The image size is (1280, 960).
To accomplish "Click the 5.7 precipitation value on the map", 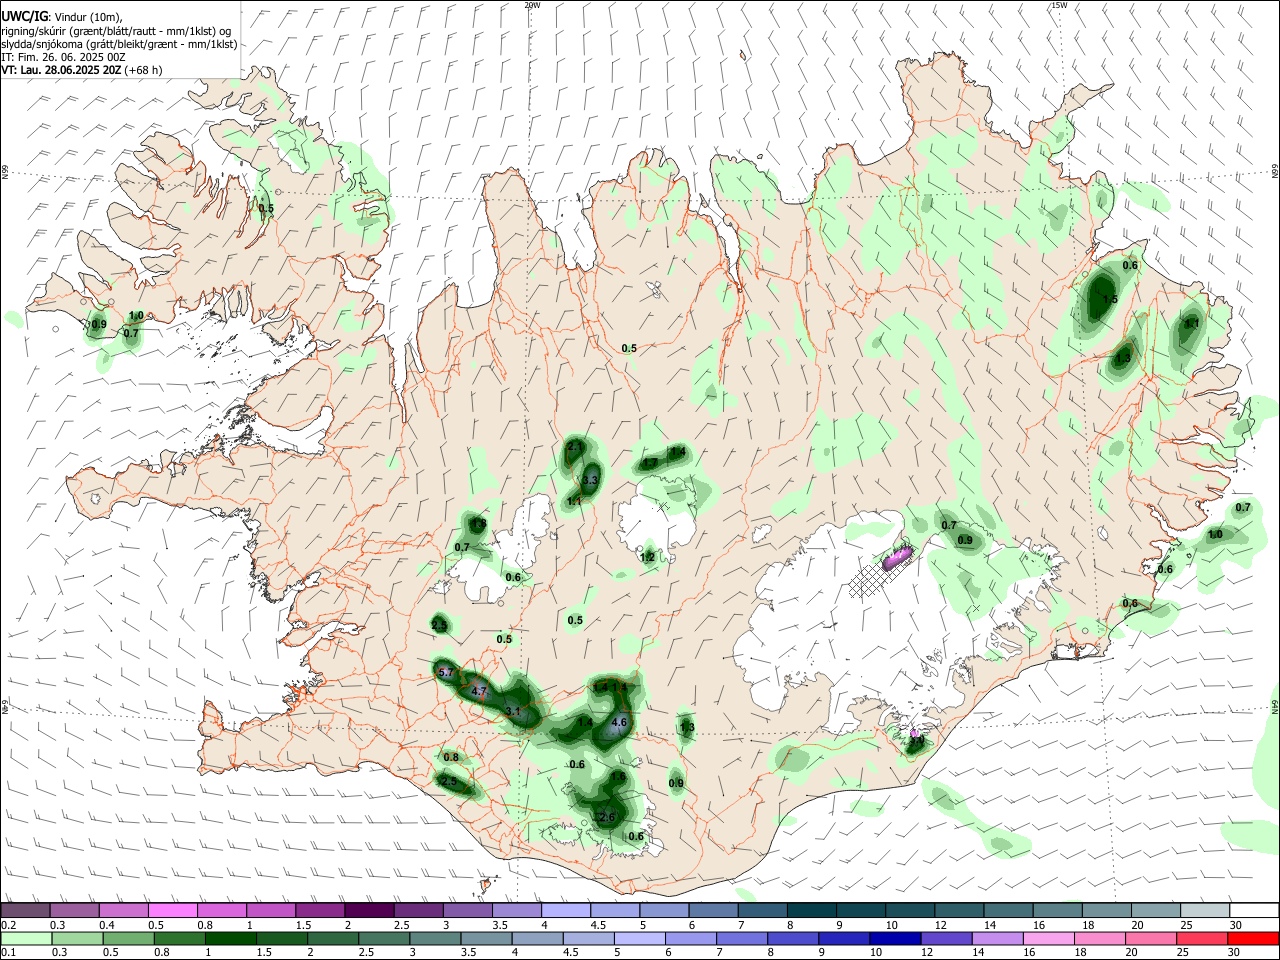I will coord(446,673).
